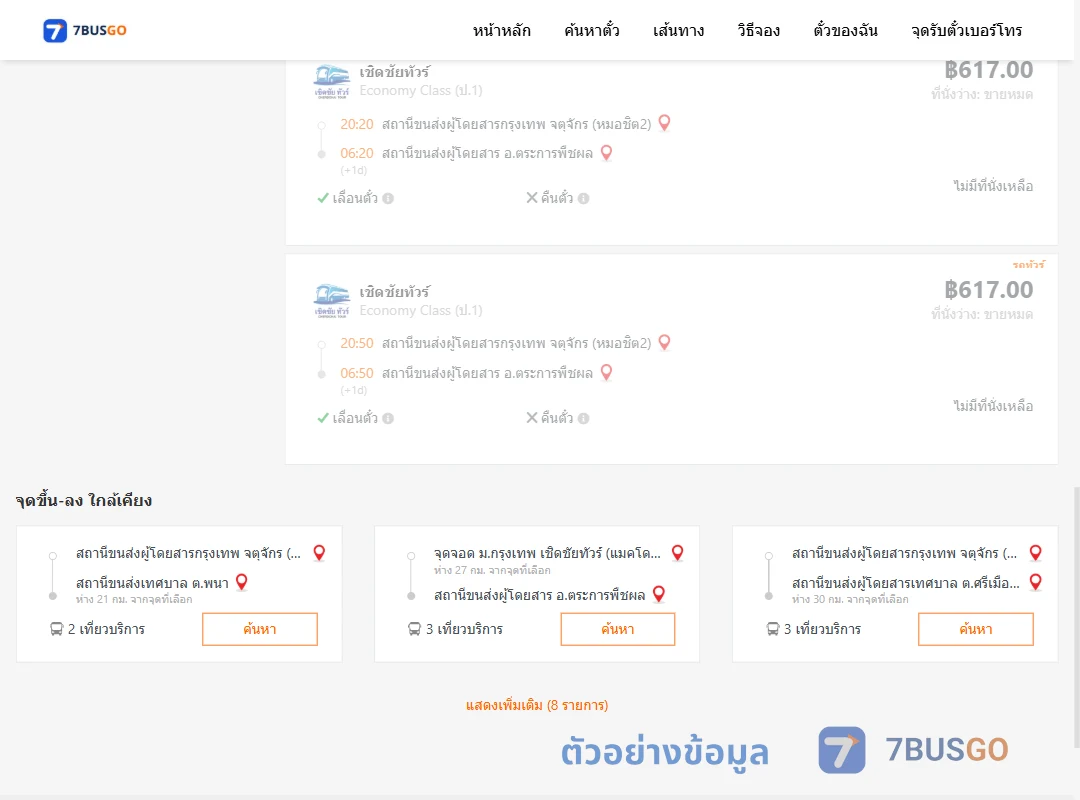Click the text ห่าง 27 กม. จากจุดที่เลือก
The width and height of the screenshot is (1080, 800).
click(492, 571)
